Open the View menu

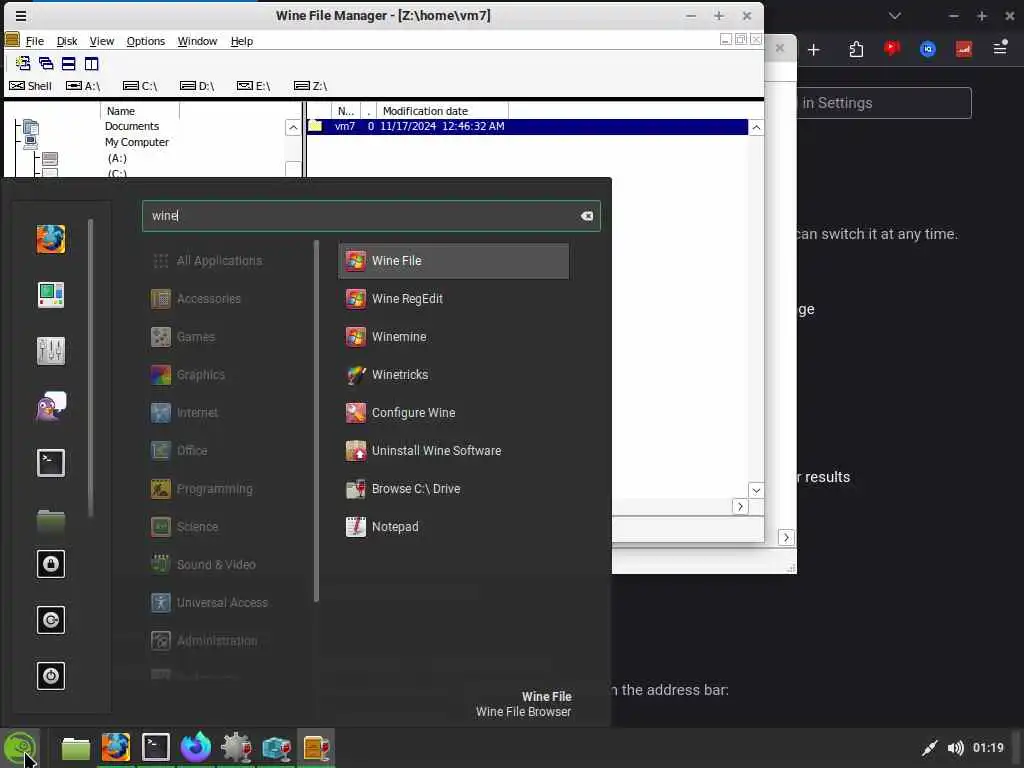pos(102,41)
